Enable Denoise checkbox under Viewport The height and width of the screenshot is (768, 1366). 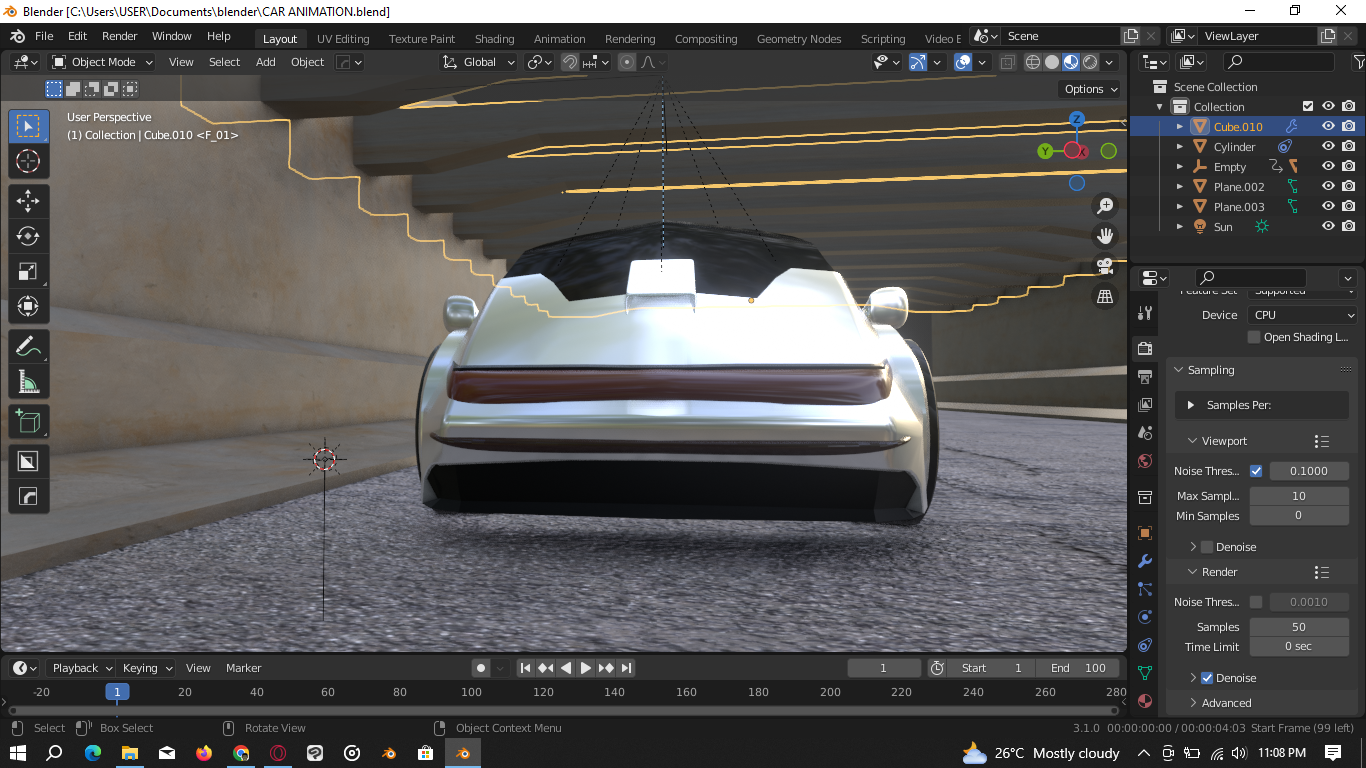click(1207, 547)
